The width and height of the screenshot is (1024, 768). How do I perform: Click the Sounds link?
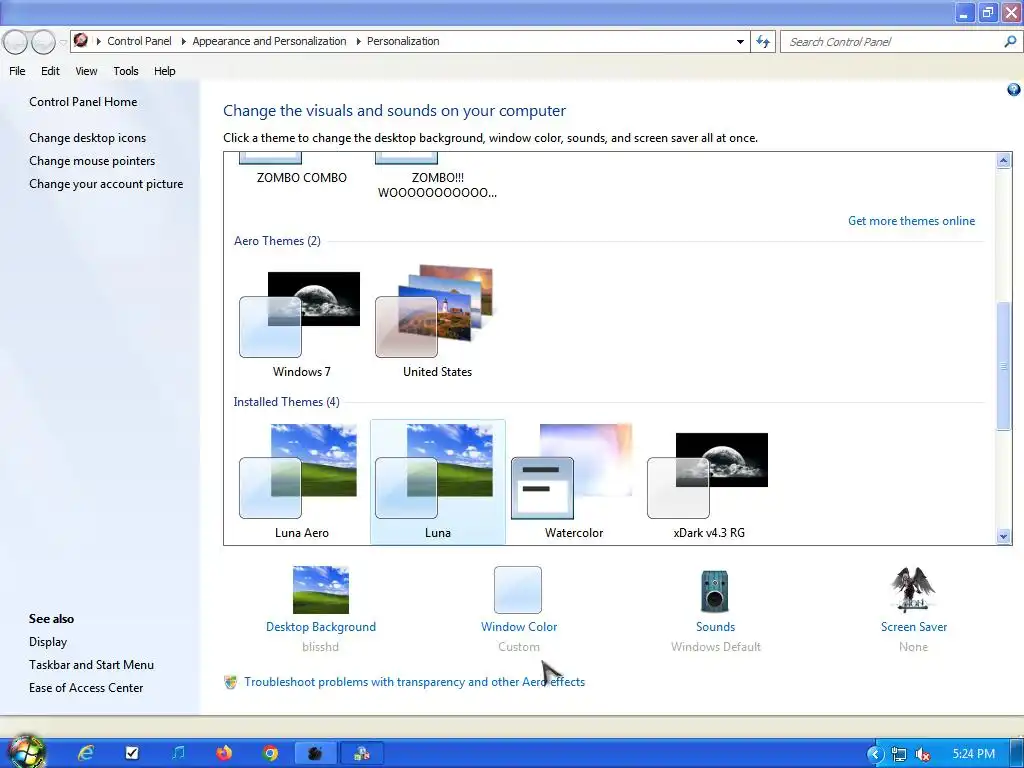coord(715,627)
